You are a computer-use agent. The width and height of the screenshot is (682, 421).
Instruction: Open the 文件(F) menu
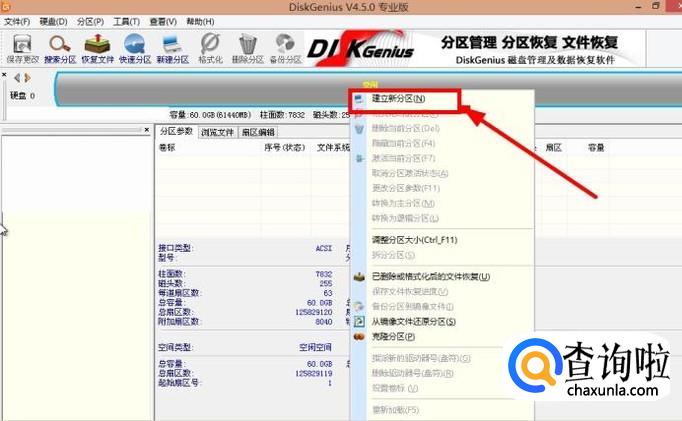17,22
